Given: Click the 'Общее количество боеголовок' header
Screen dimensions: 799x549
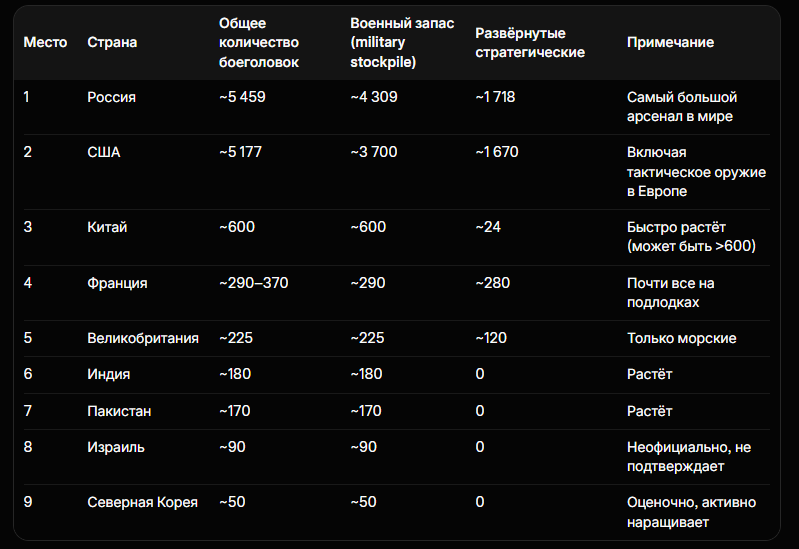Looking at the screenshot, I should click(x=259, y=43).
